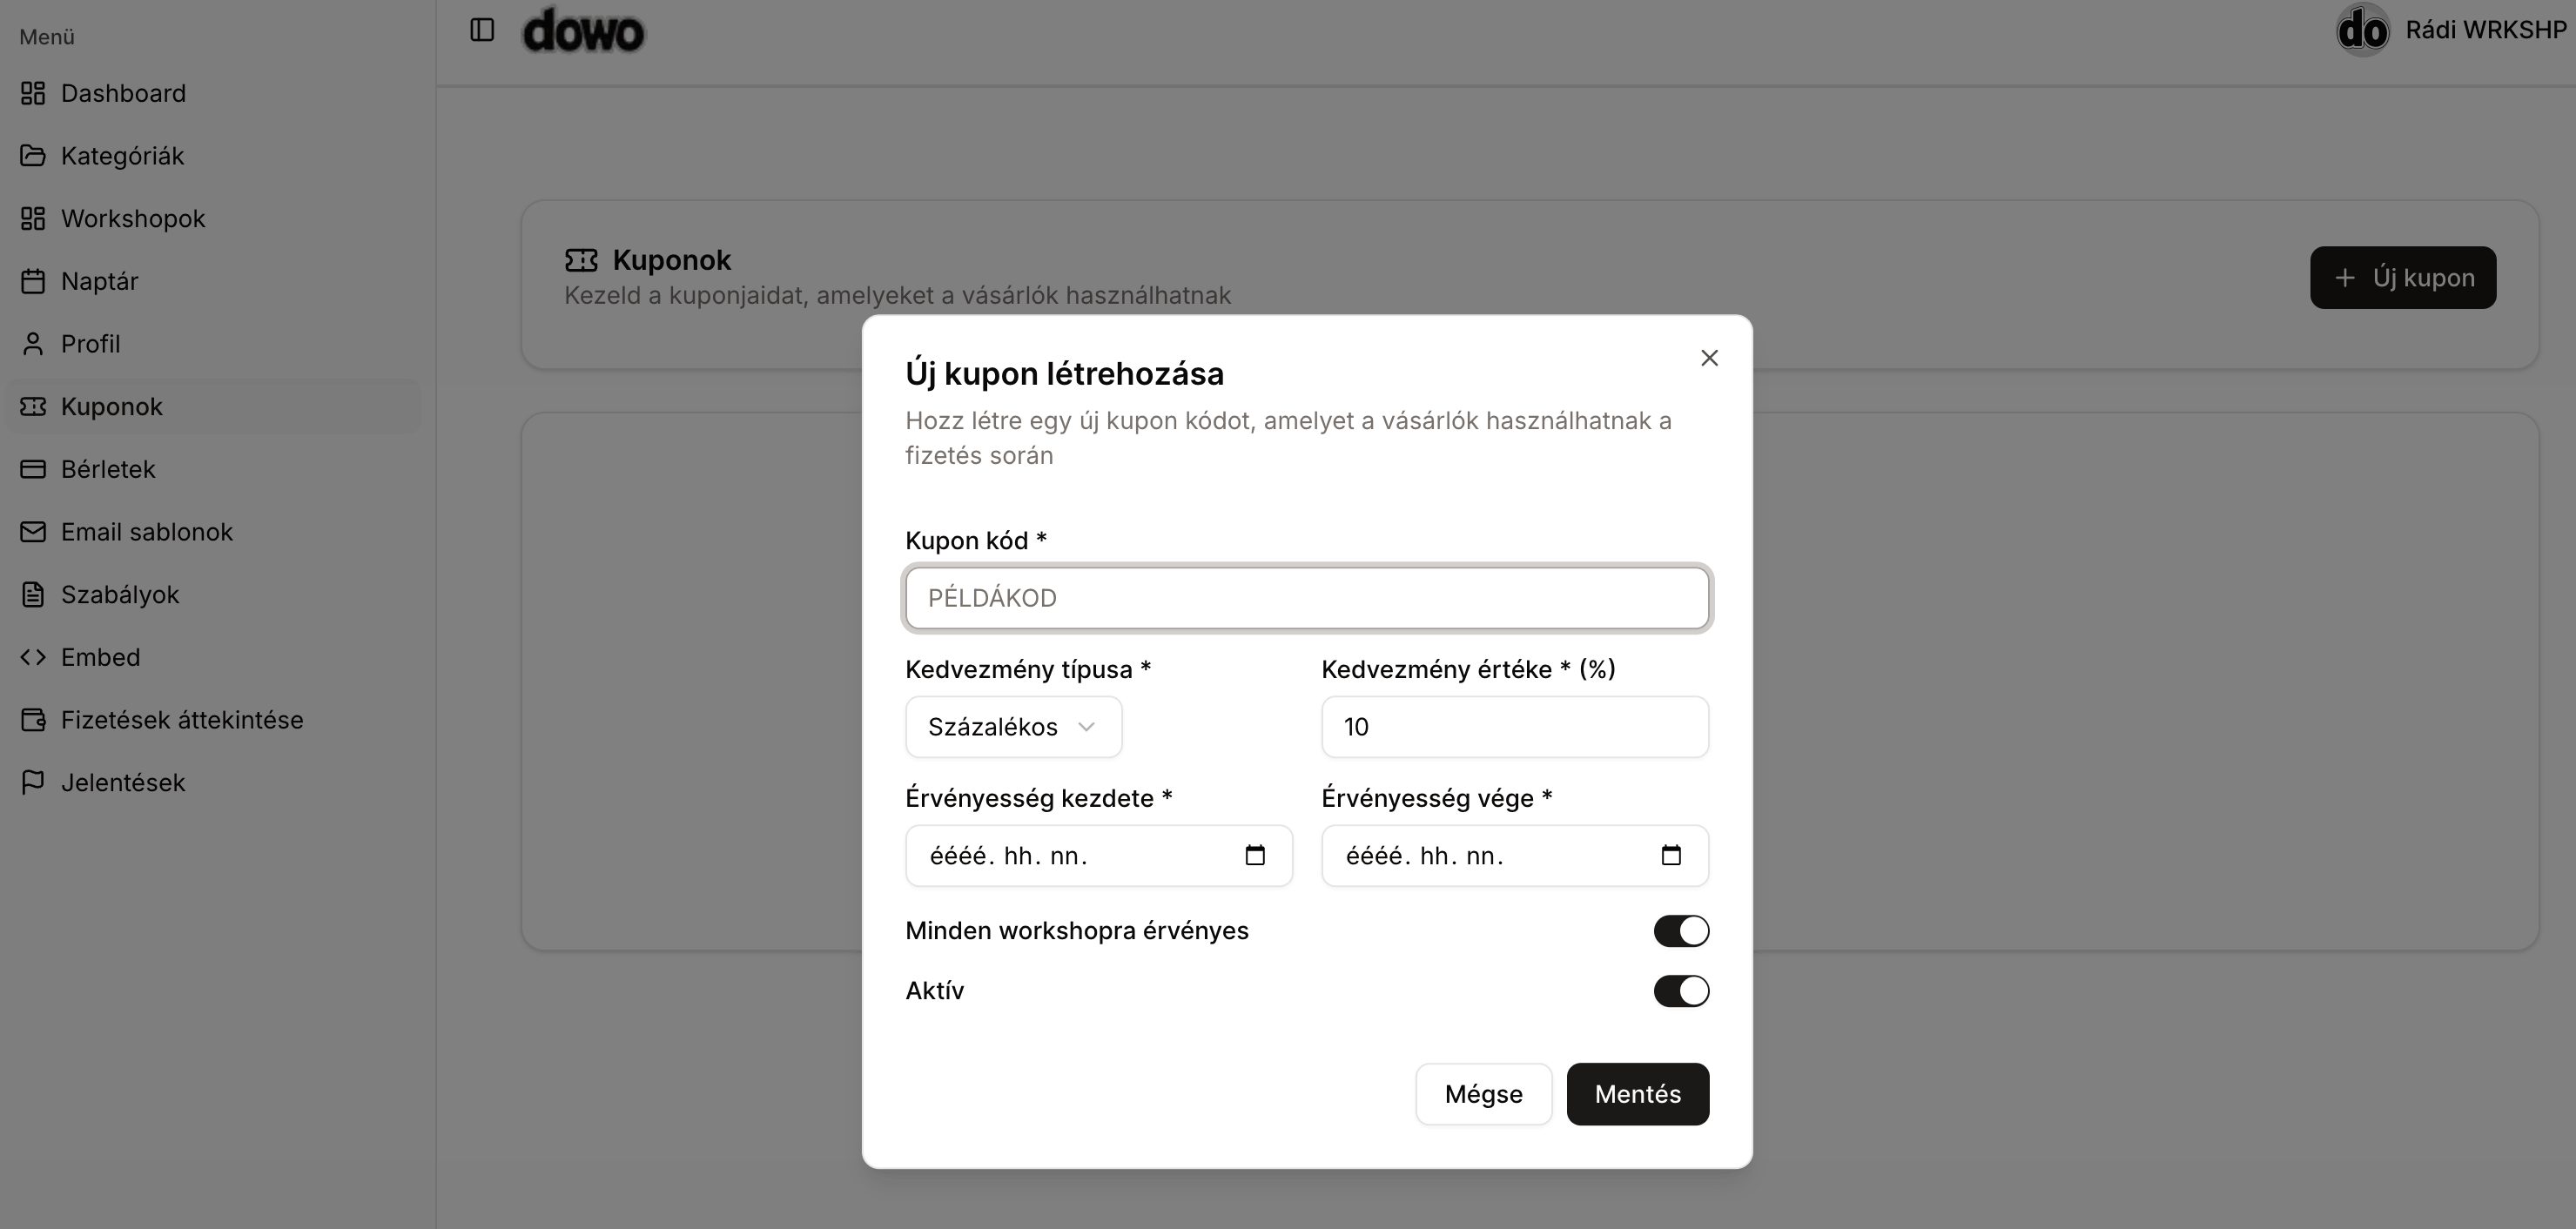
Task: Expand the Kedvezmény típusa Százalékos dropdown
Action: [x=1013, y=727]
